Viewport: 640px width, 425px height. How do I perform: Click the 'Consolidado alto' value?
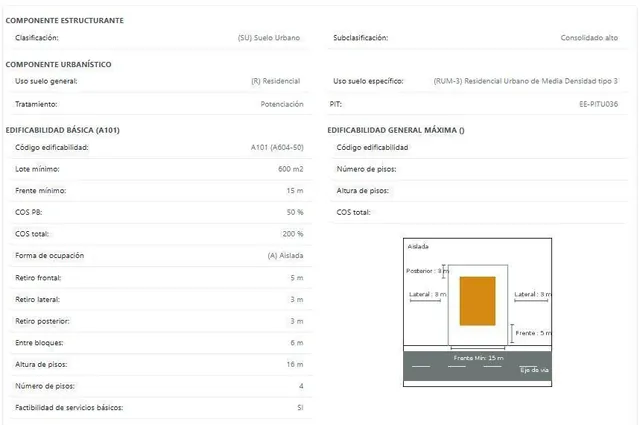589,38
